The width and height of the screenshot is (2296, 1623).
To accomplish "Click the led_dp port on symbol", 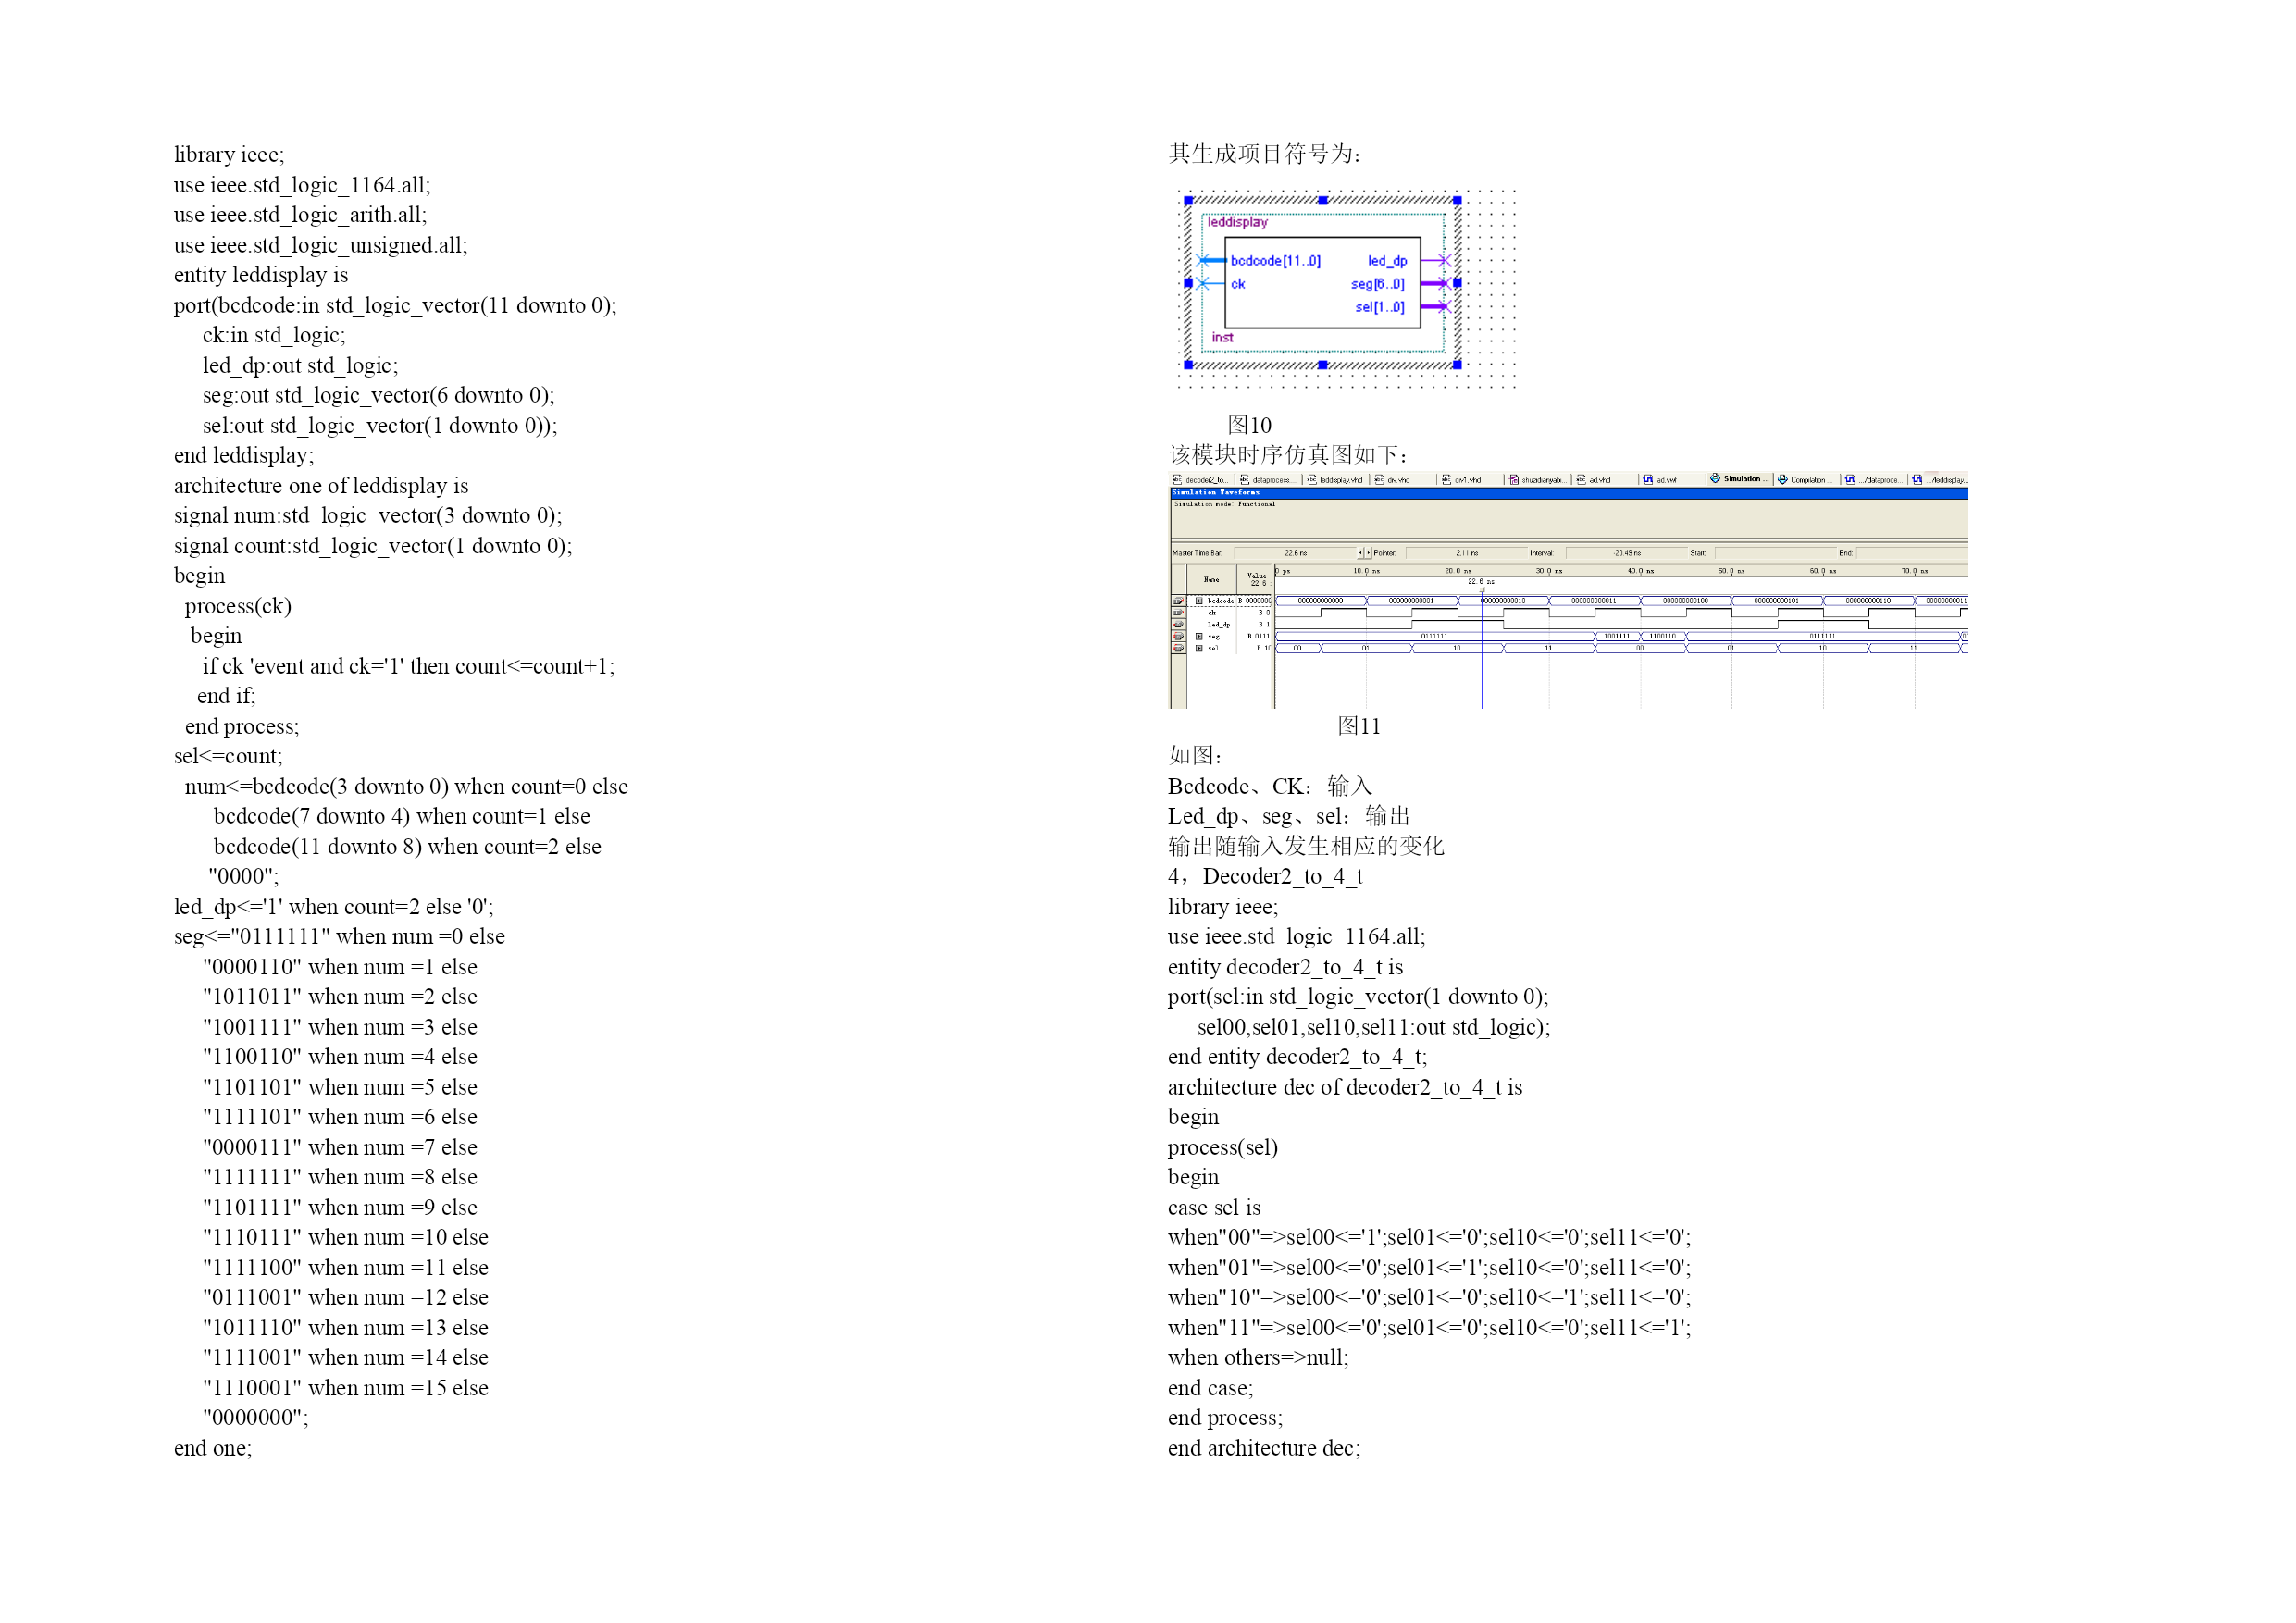I will (1387, 261).
